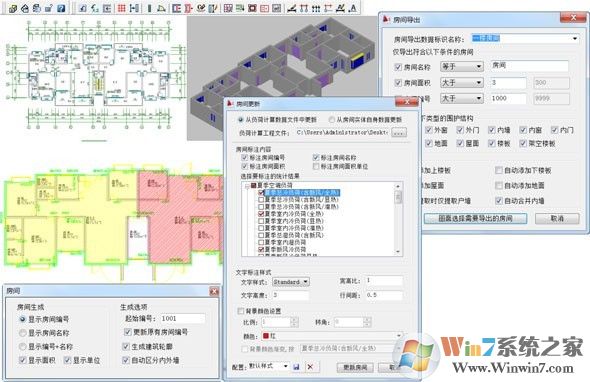
Task: Click the red grid icon in the toolbar
Action: 121,8
